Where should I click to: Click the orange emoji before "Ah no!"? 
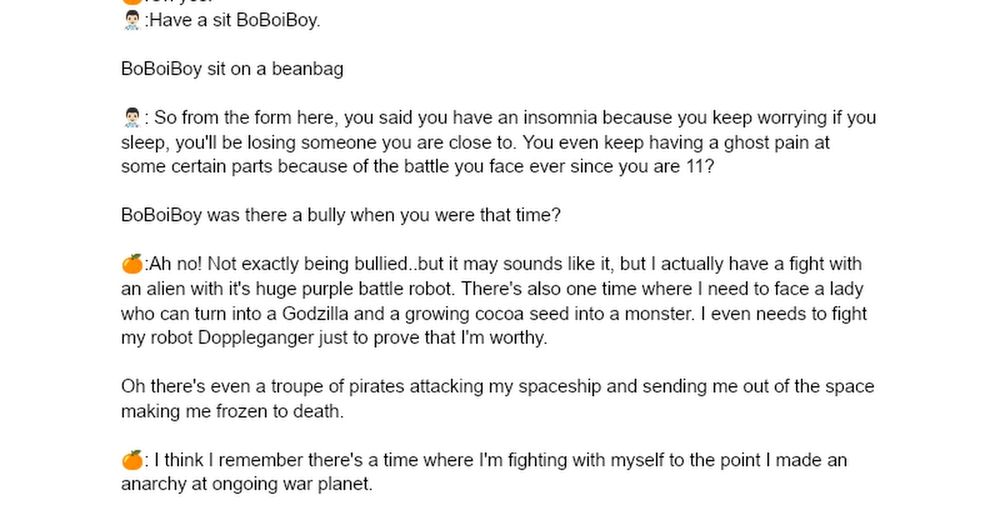click(131, 264)
